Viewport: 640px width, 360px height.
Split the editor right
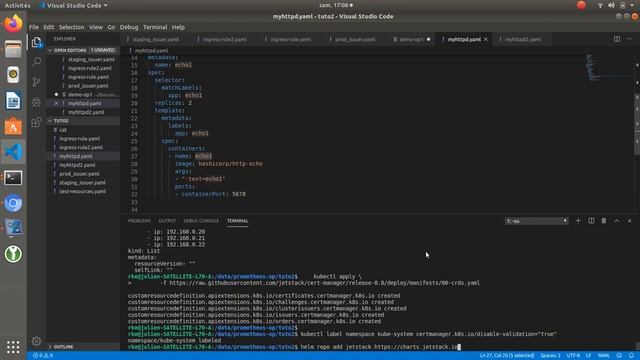pos(617,39)
